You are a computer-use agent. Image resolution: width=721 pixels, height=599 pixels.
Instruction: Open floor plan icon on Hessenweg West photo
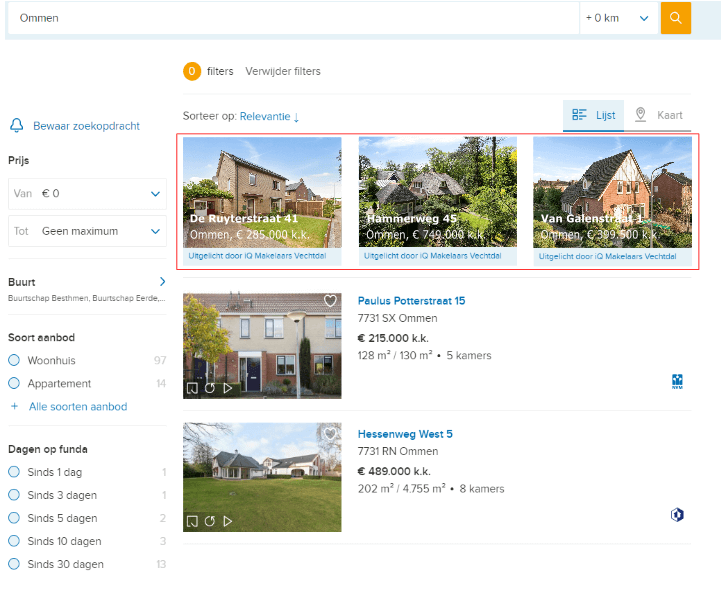point(192,521)
